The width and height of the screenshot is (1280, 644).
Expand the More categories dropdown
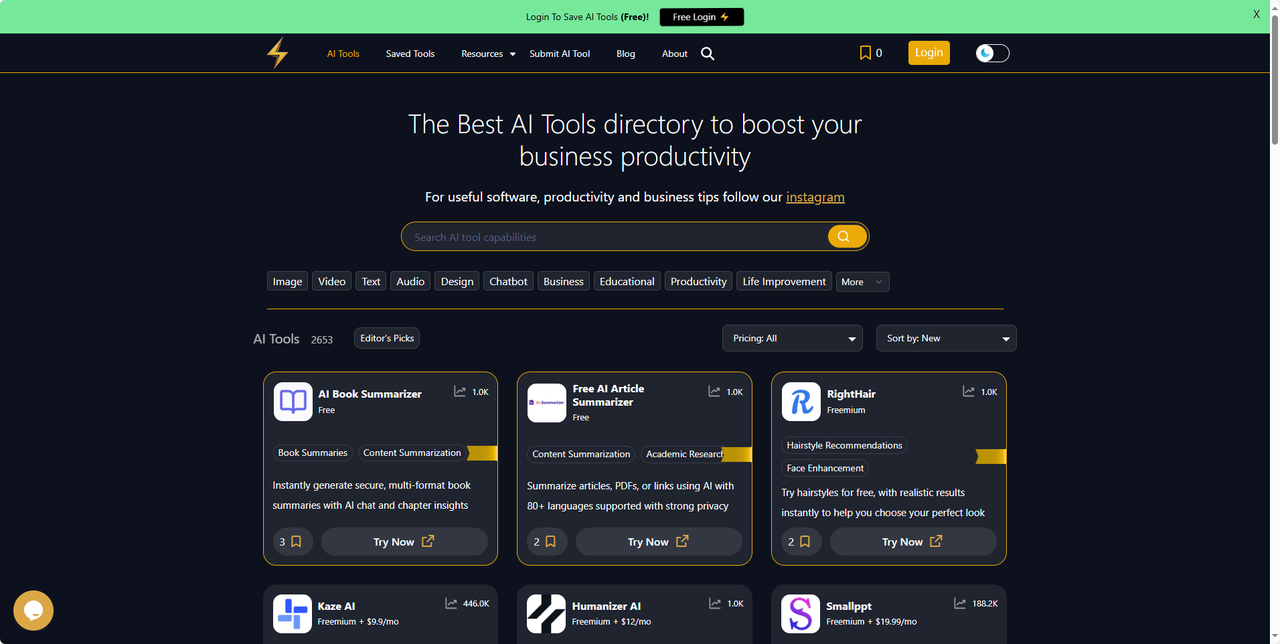pos(862,282)
